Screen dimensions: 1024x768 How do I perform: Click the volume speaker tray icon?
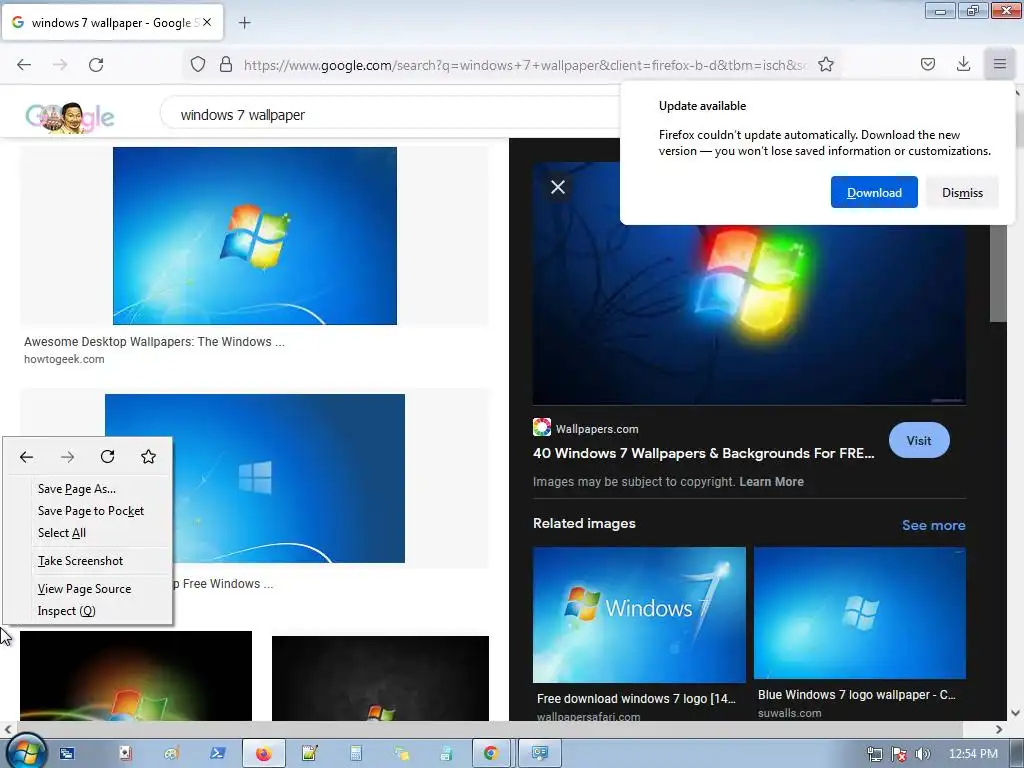922,754
